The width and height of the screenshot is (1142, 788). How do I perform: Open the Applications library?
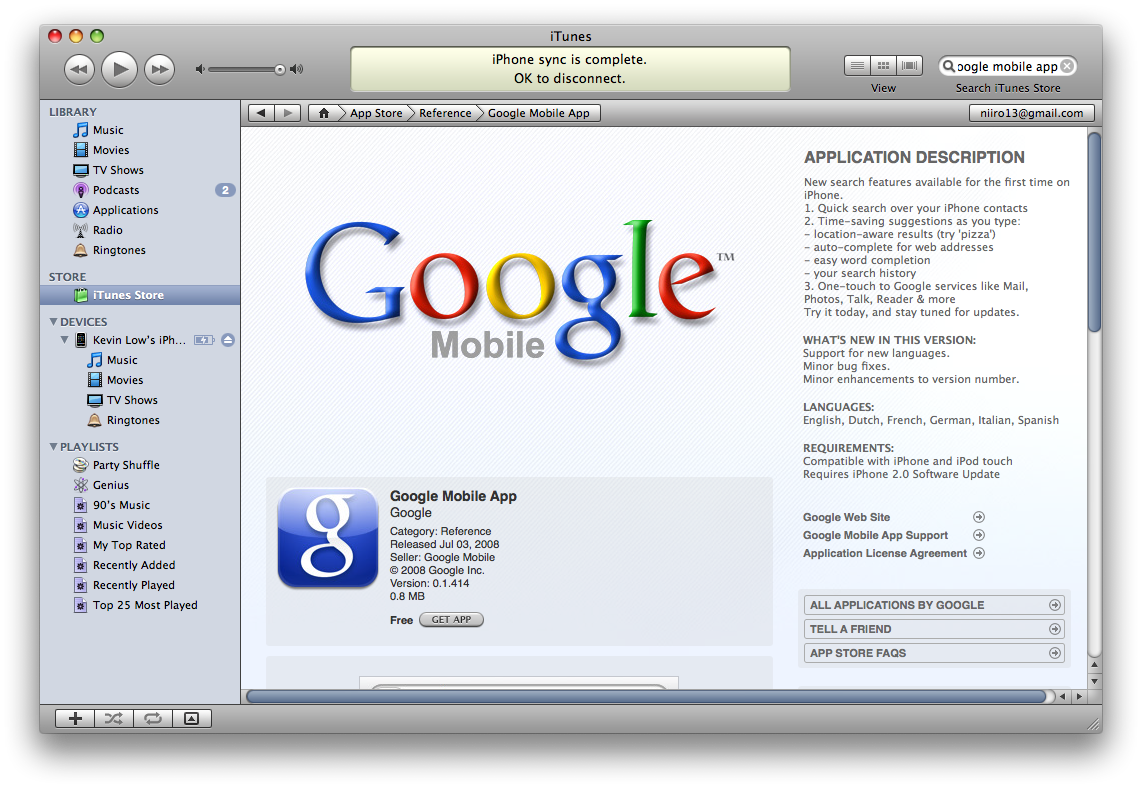(140, 210)
